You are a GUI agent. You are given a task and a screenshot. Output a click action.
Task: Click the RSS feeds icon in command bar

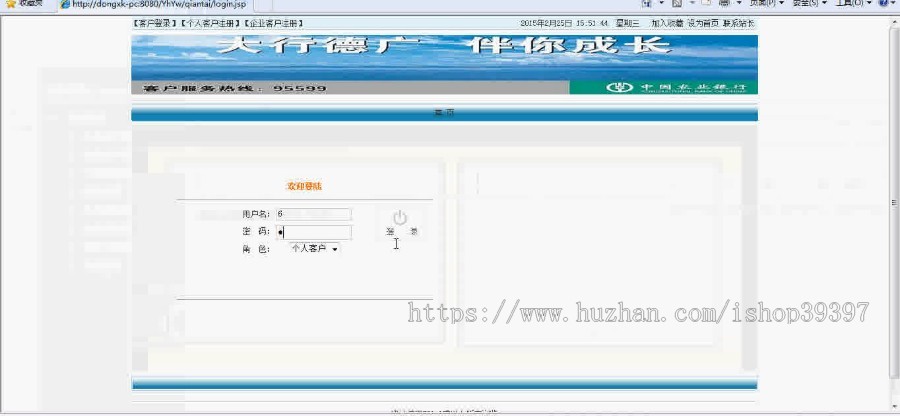[x=677, y=3]
